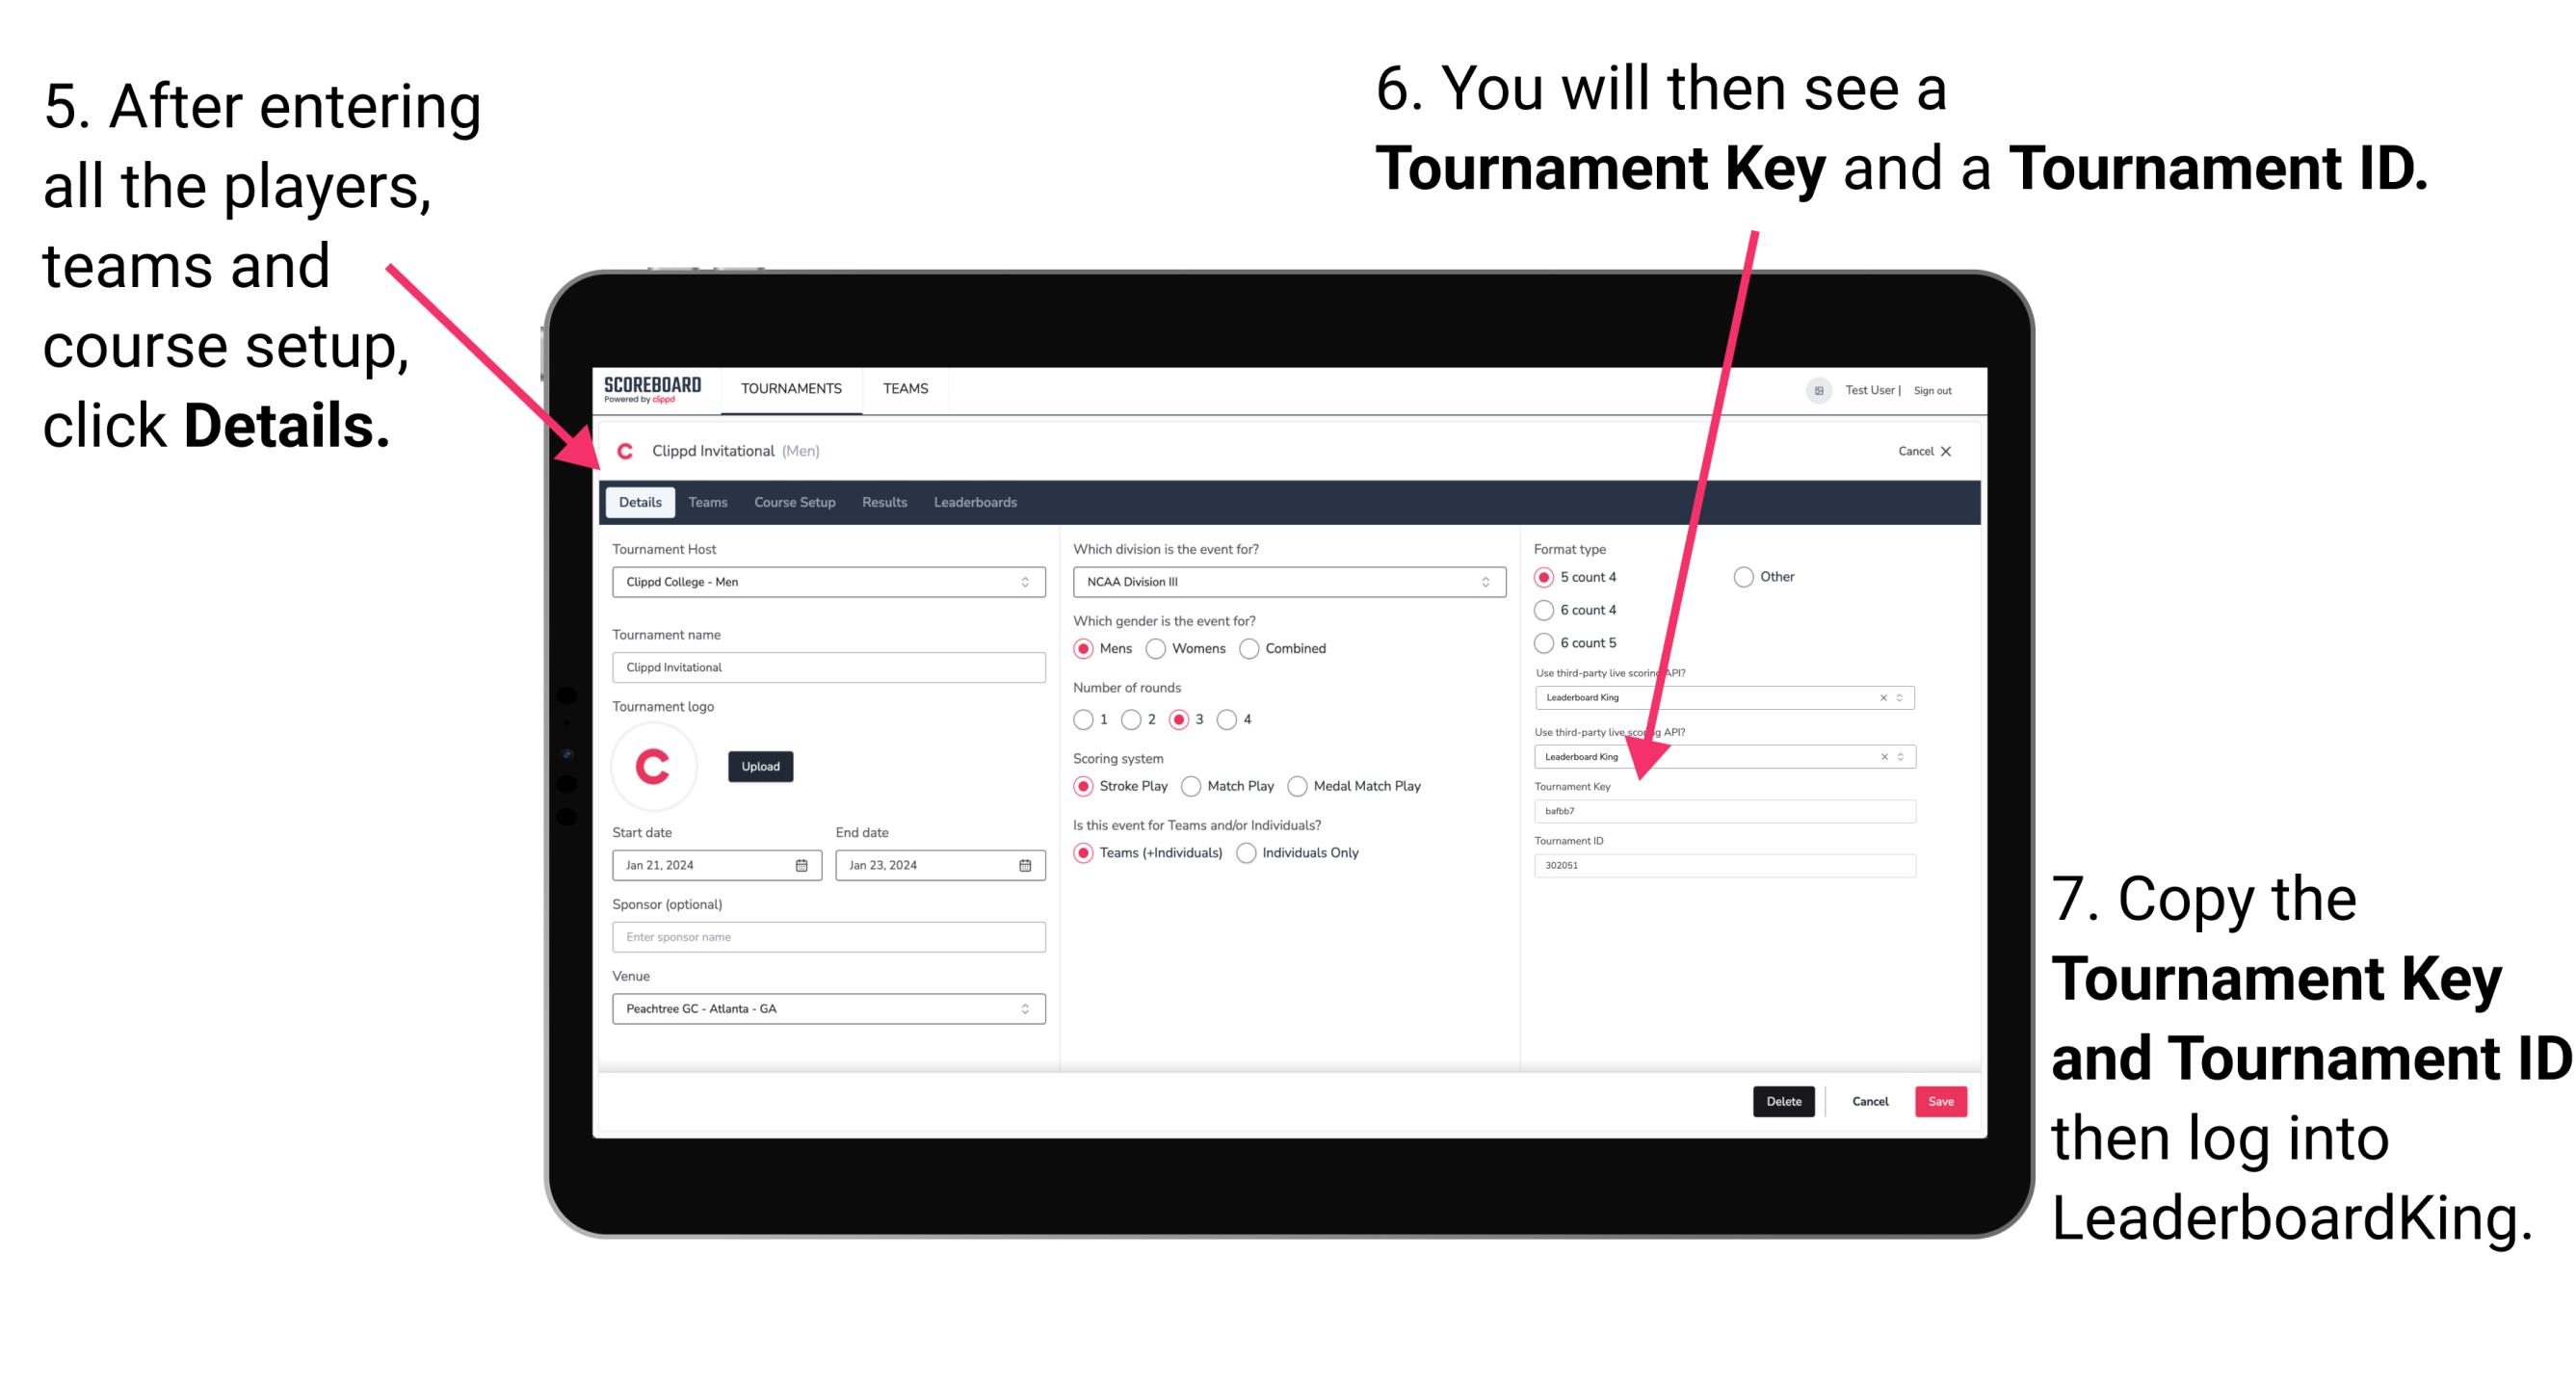
Task: Expand the Tournament Host dropdown
Action: 1024,582
